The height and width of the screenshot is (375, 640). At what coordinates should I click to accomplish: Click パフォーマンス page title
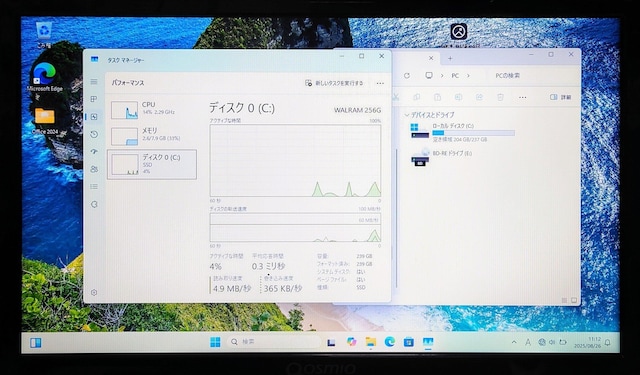click(x=128, y=83)
